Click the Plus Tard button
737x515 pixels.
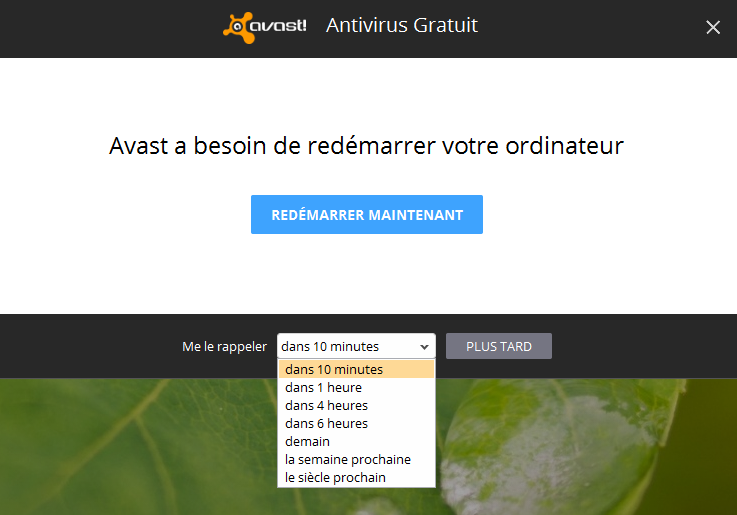coord(499,346)
